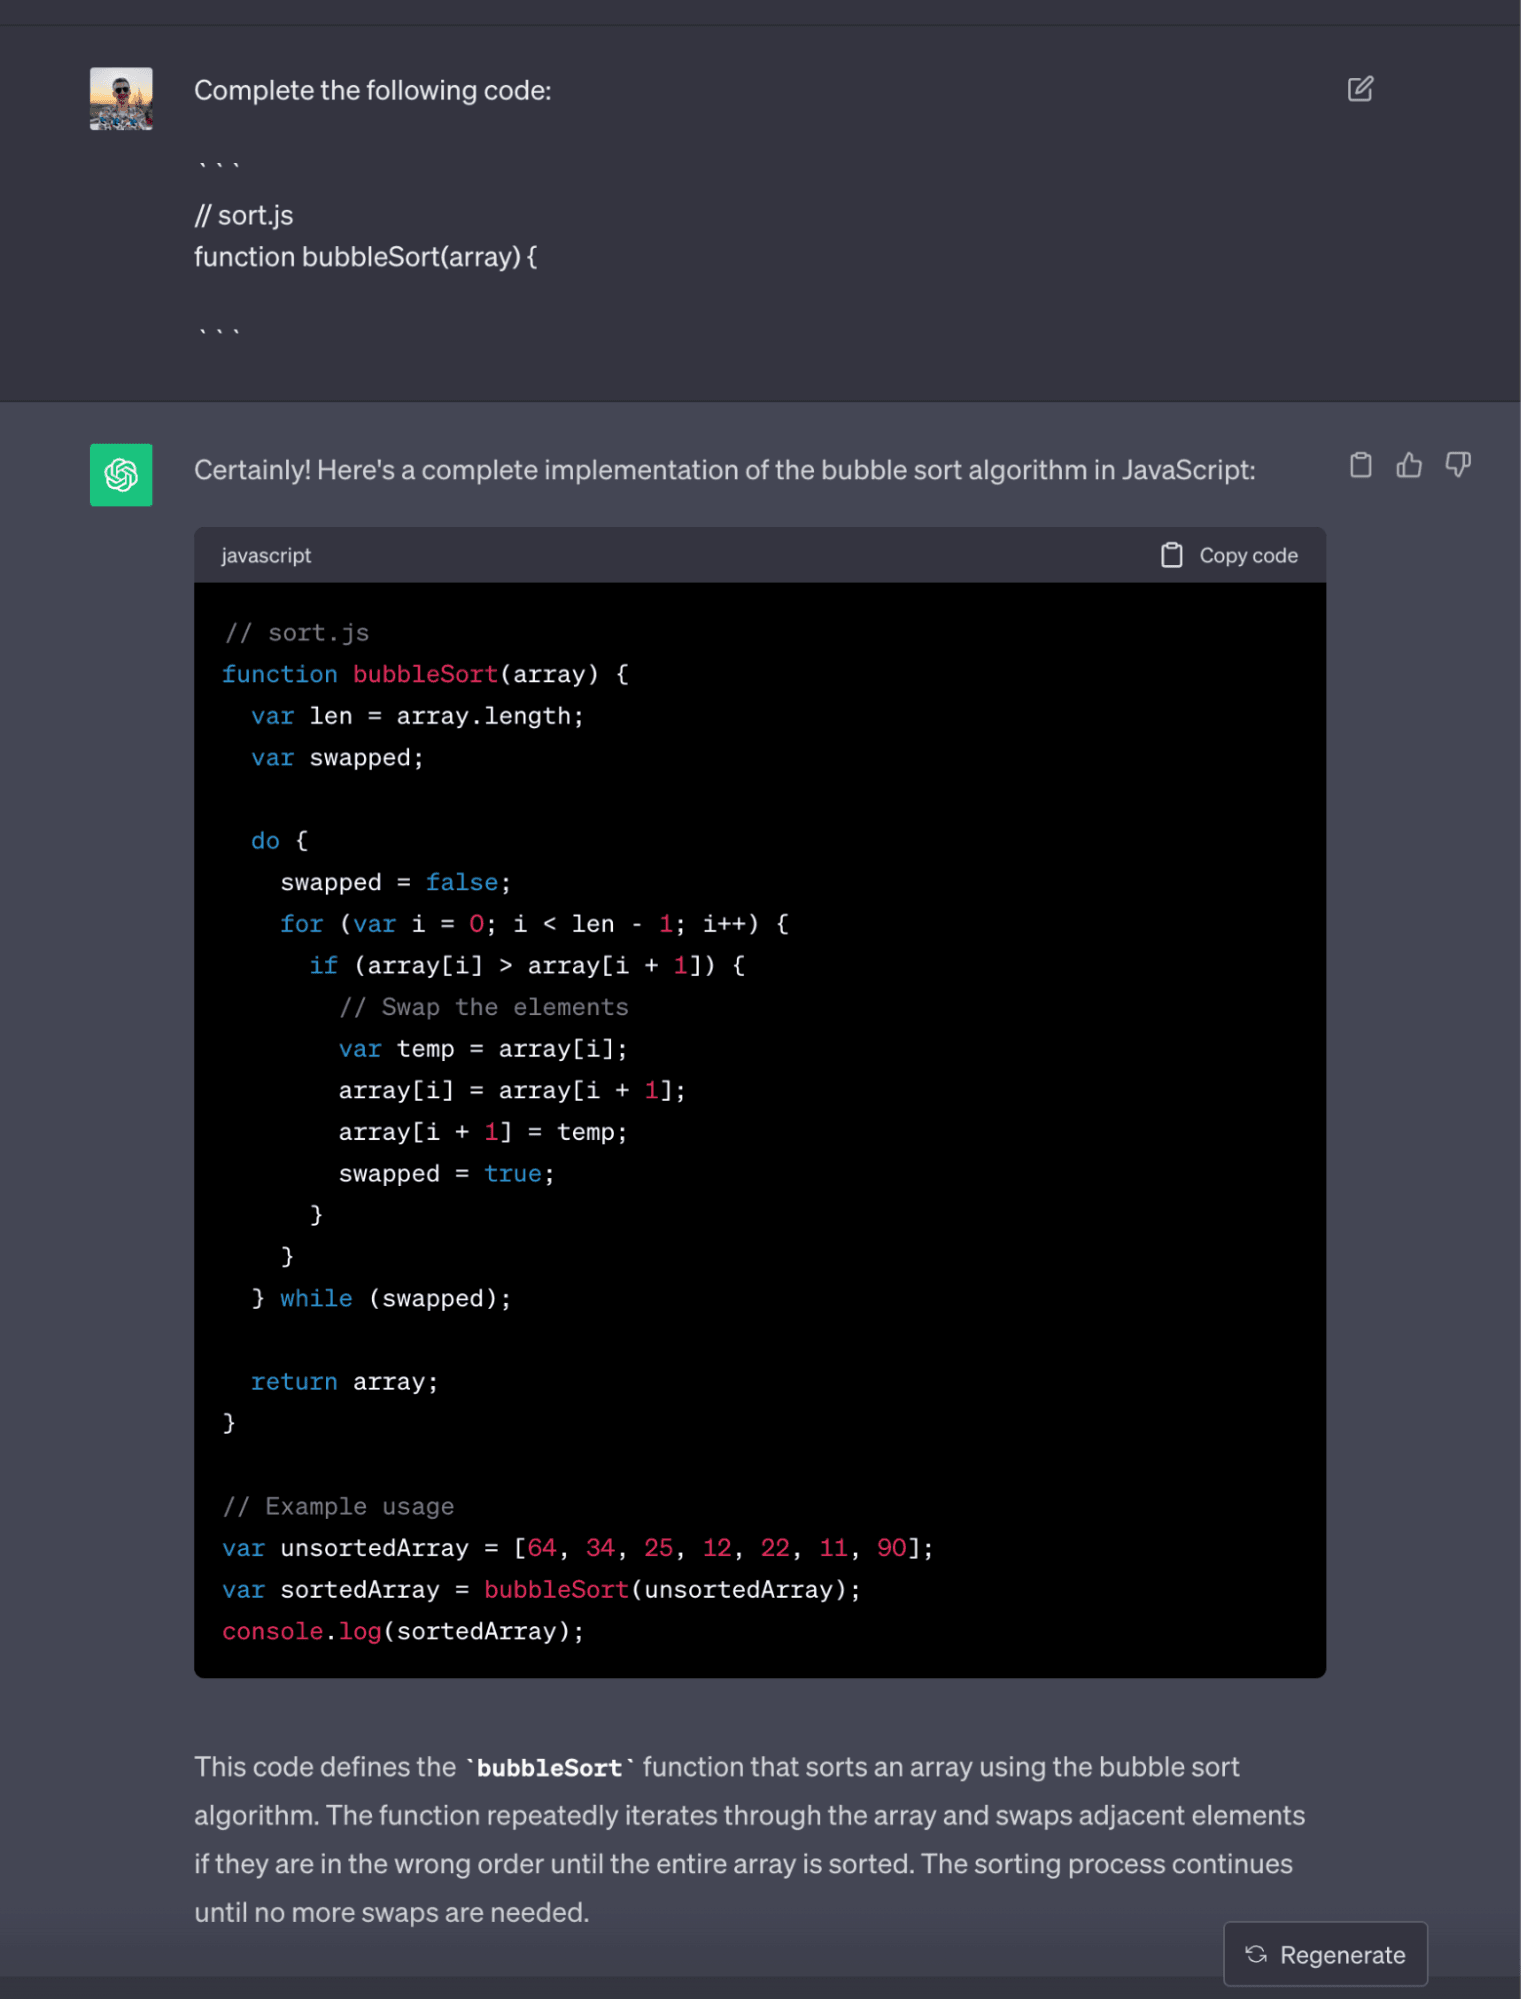Click the user prompt 'Complete the following code:'
Image resolution: width=1521 pixels, height=1999 pixels.
372,91
